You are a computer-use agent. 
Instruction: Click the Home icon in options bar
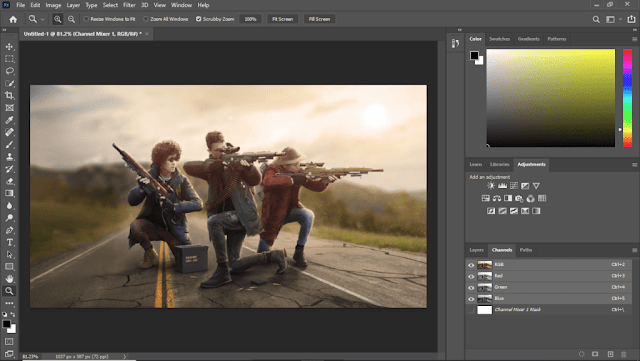13,19
